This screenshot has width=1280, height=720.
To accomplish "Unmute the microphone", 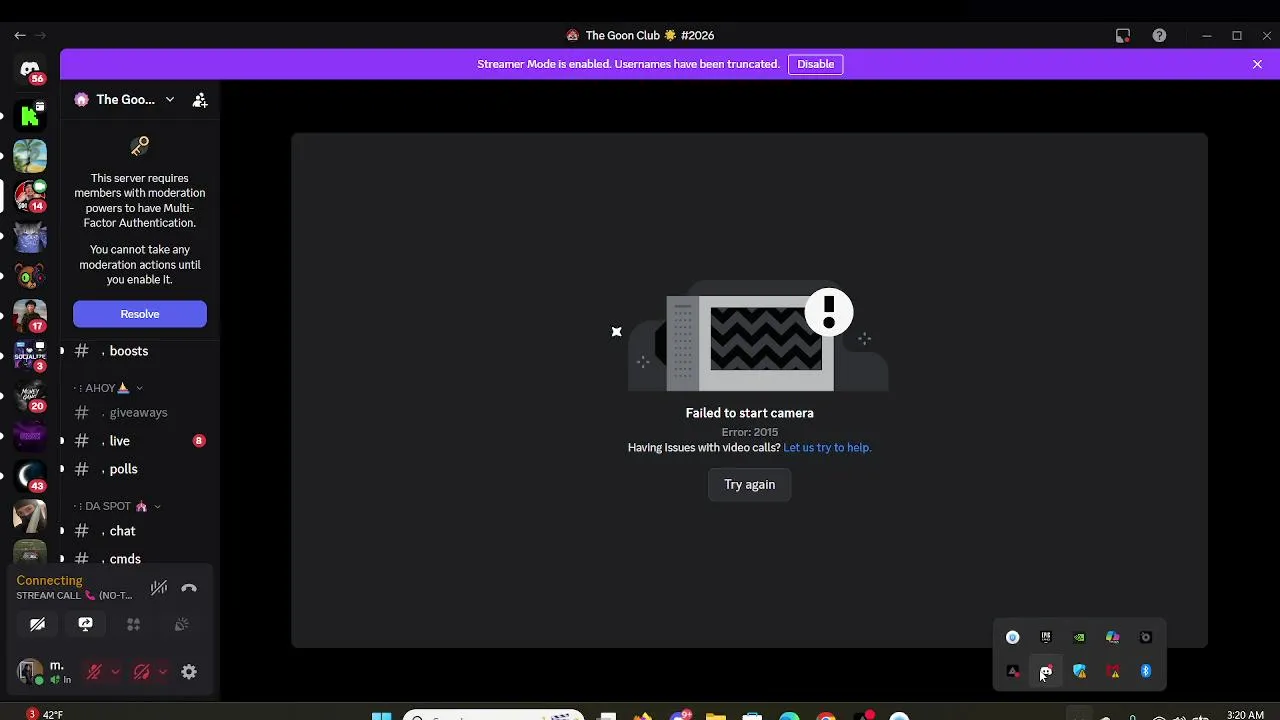I will (94, 672).
